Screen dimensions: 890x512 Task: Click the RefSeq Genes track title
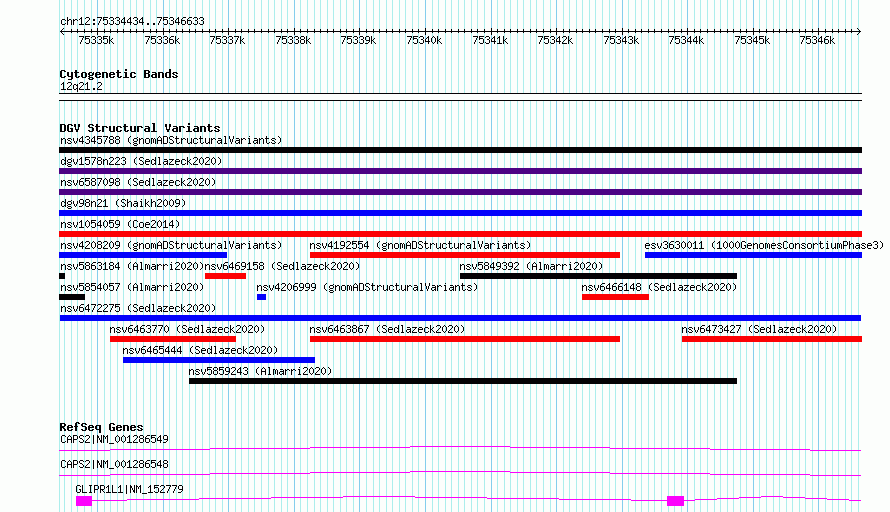click(x=102, y=427)
